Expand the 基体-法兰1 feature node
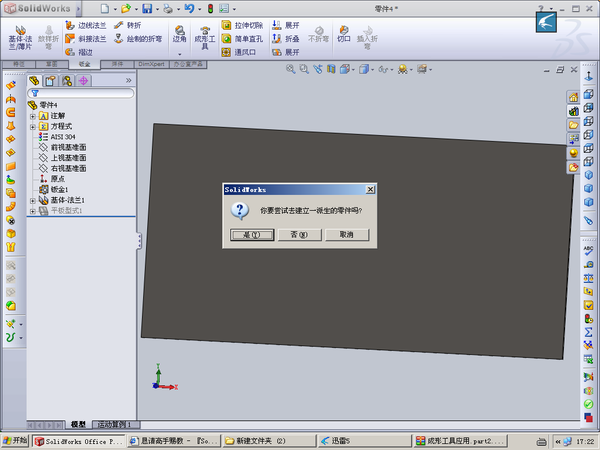 (x=33, y=201)
